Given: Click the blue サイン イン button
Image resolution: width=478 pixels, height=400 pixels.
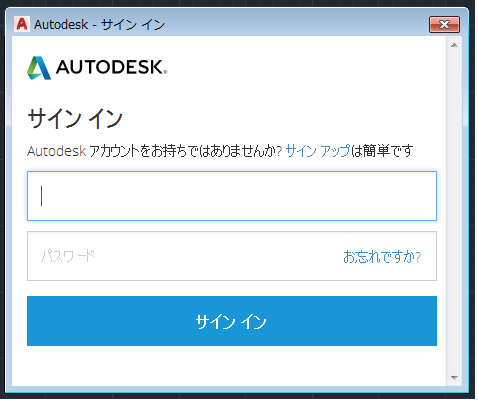Looking at the screenshot, I should (232, 321).
